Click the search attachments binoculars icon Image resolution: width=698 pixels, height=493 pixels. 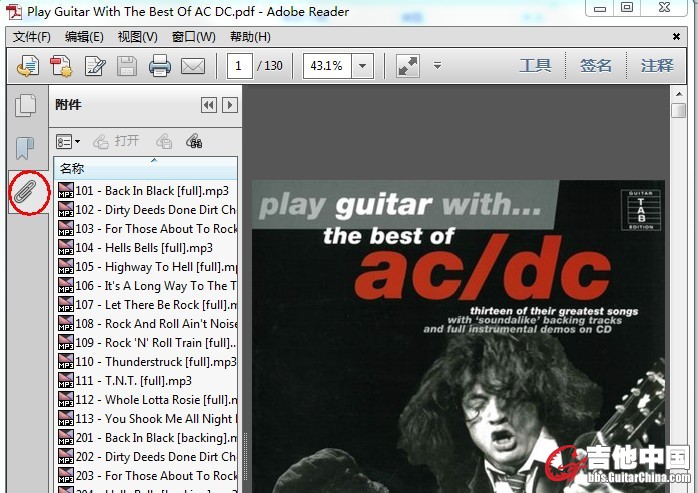tap(193, 141)
